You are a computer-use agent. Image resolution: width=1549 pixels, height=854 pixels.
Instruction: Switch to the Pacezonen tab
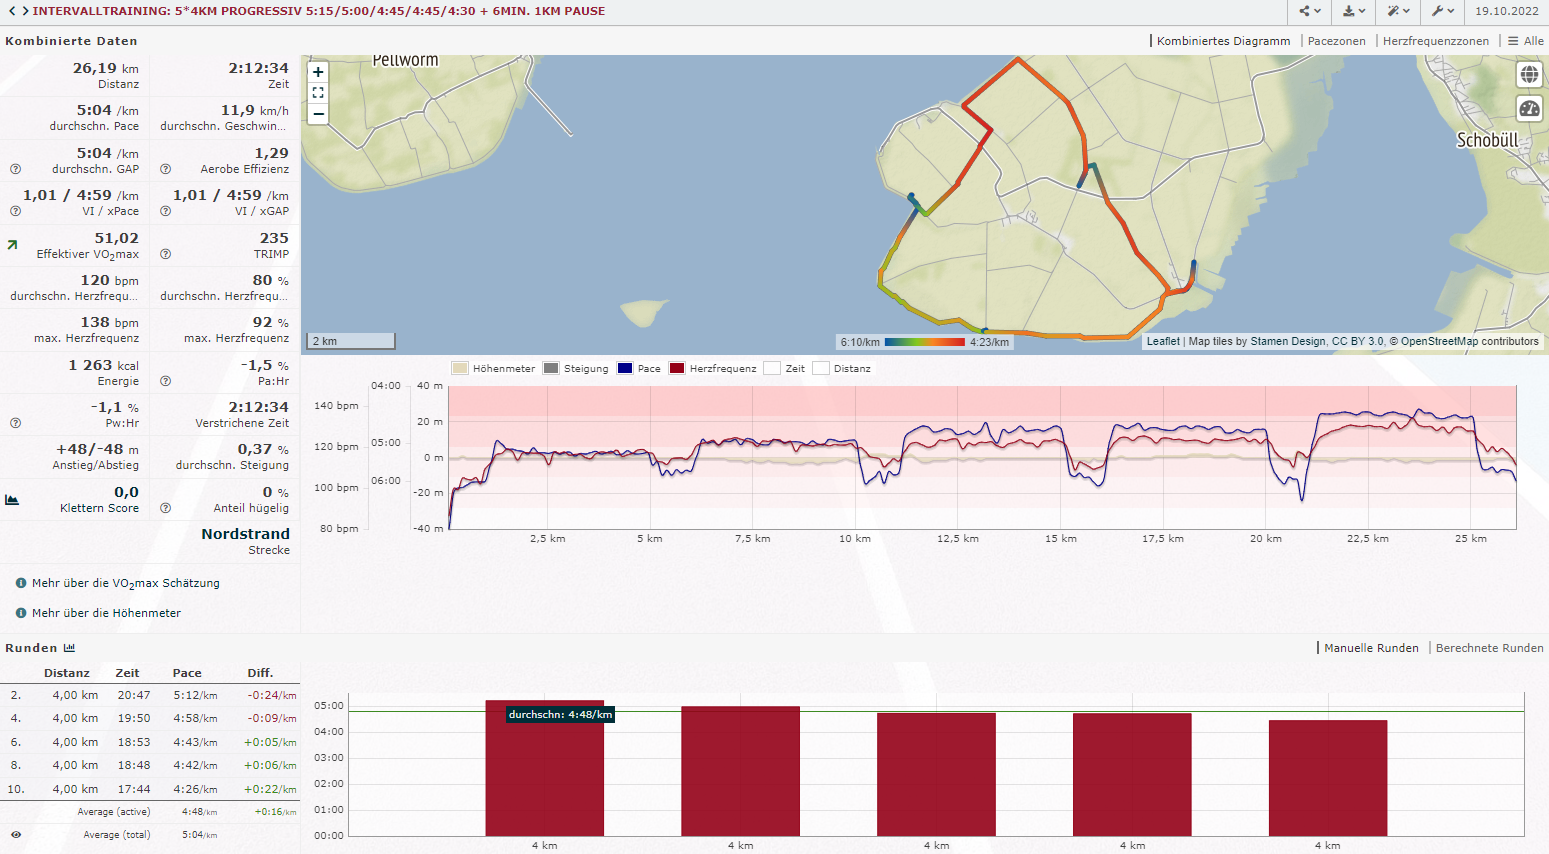pyautogui.click(x=1336, y=41)
